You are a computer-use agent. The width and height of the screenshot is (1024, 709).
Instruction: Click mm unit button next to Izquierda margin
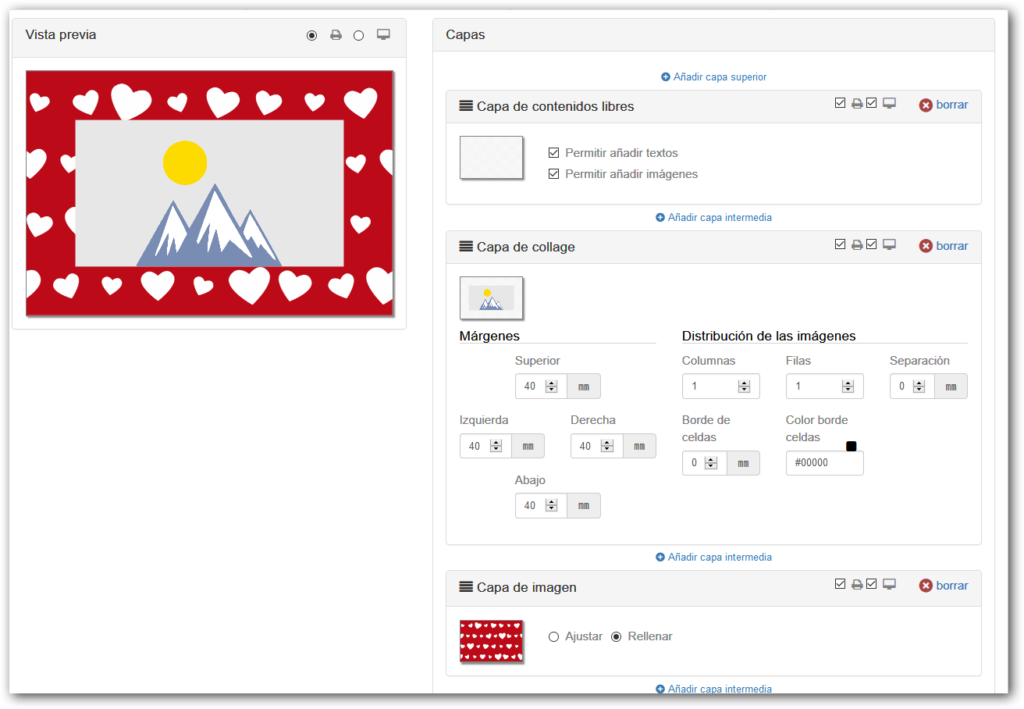pos(528,446)
